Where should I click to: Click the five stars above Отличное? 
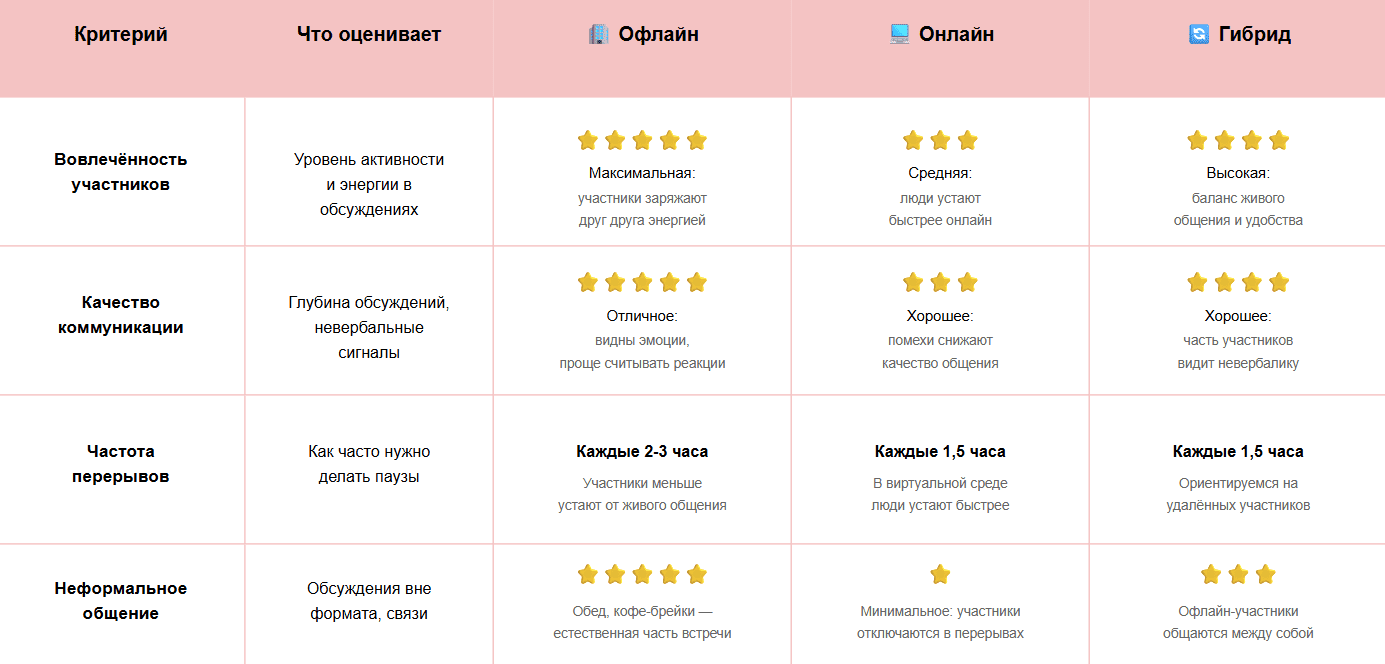tap(642, 283)
